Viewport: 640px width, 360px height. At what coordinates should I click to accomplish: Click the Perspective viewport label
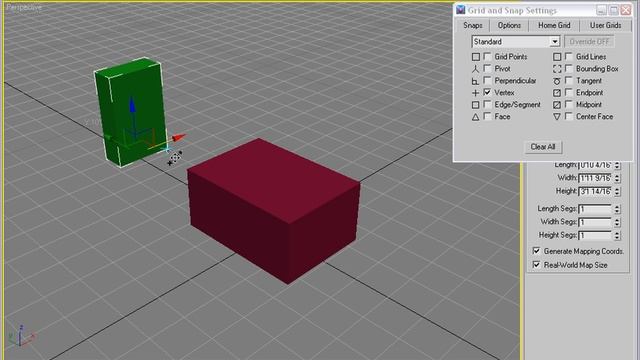[24, 7]
